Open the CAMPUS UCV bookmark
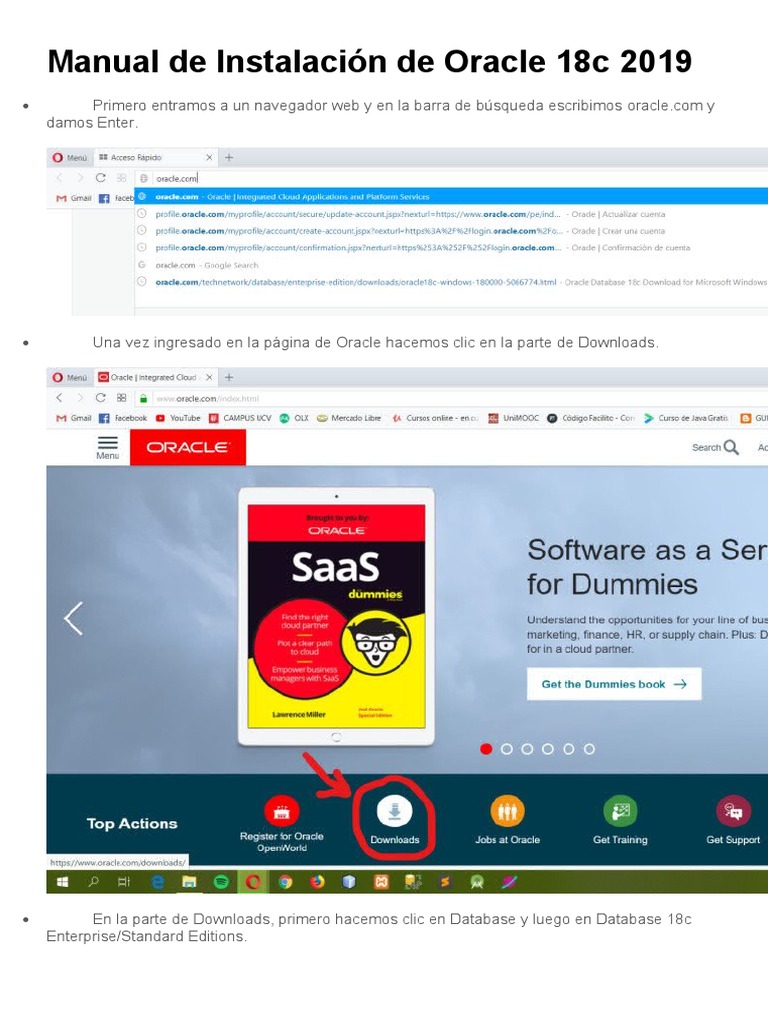Screen dimensions: 768x1024 pyautogui.click(x=240, y=418)
